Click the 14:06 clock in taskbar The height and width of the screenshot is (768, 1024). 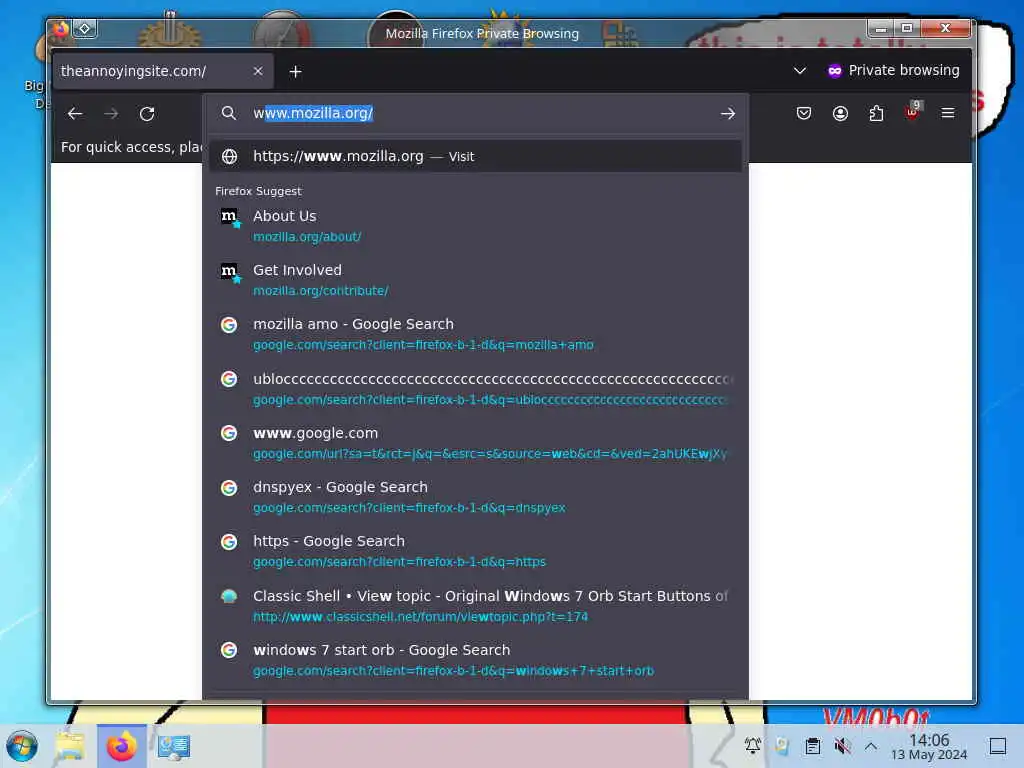929,746
